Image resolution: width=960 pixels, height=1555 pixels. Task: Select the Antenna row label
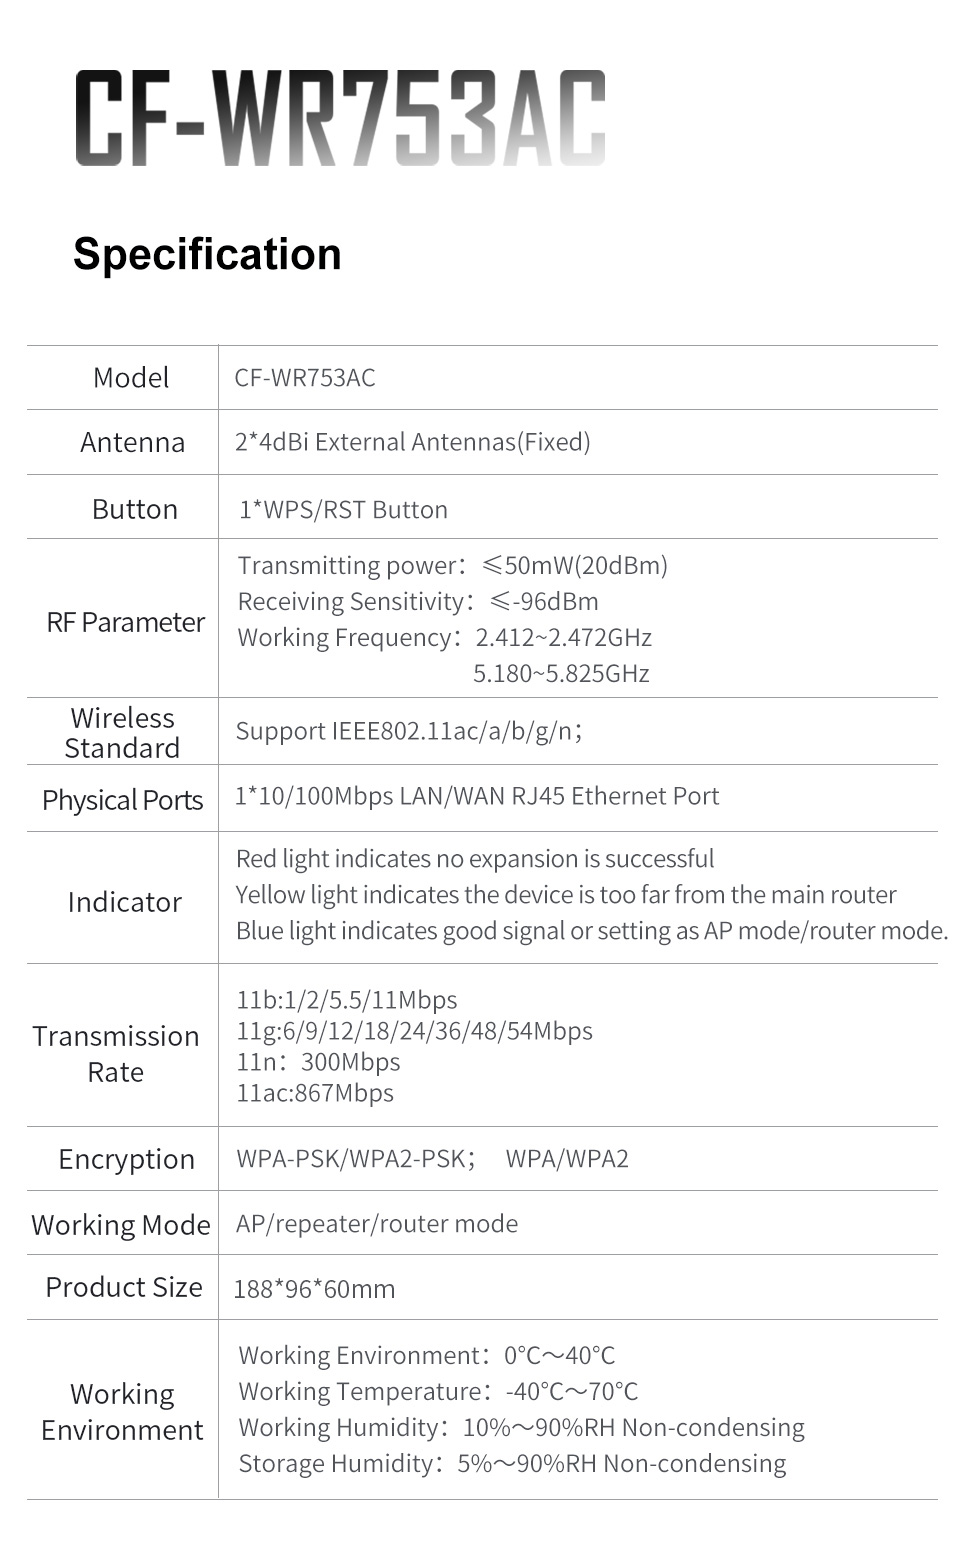pos(132,442)
